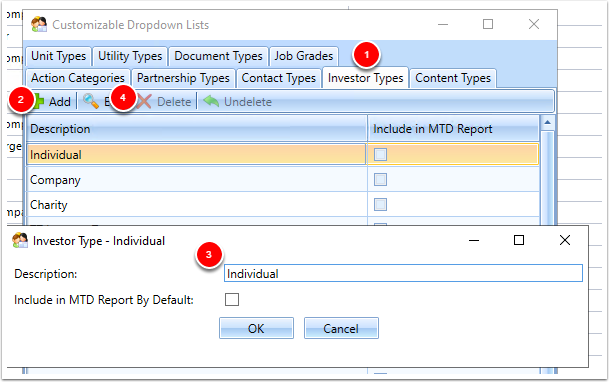Maximize the Investor Type dialog window
The height and width of the screenshot is (382, 609).
pos(519,240)
